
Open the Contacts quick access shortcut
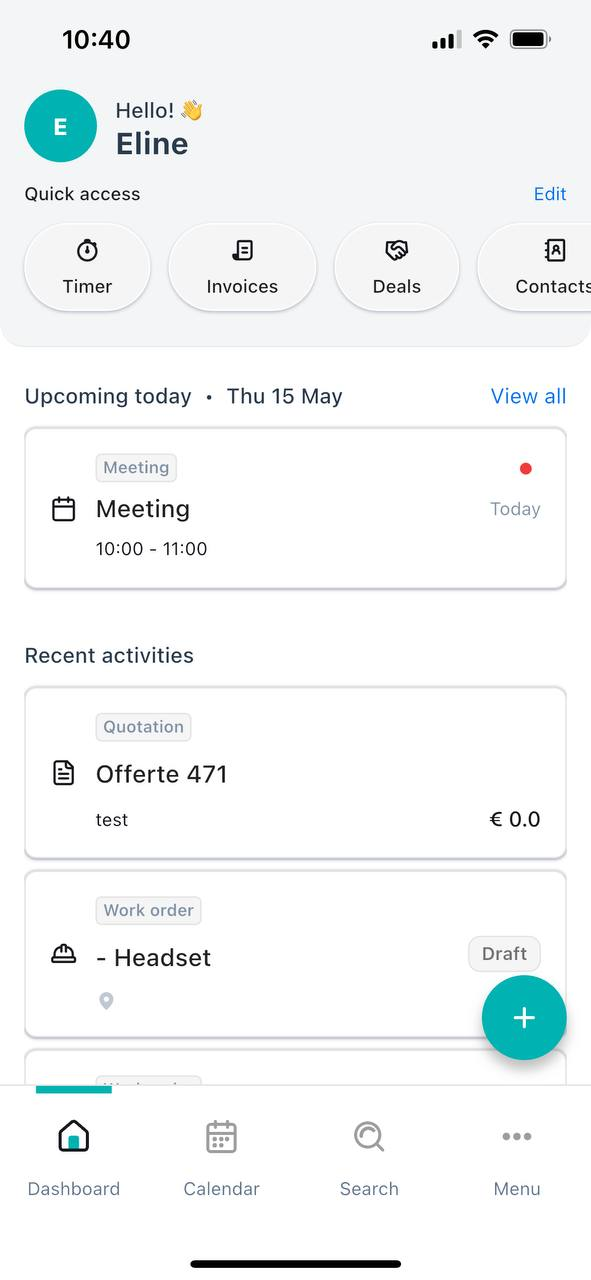(x=535, y=267)
